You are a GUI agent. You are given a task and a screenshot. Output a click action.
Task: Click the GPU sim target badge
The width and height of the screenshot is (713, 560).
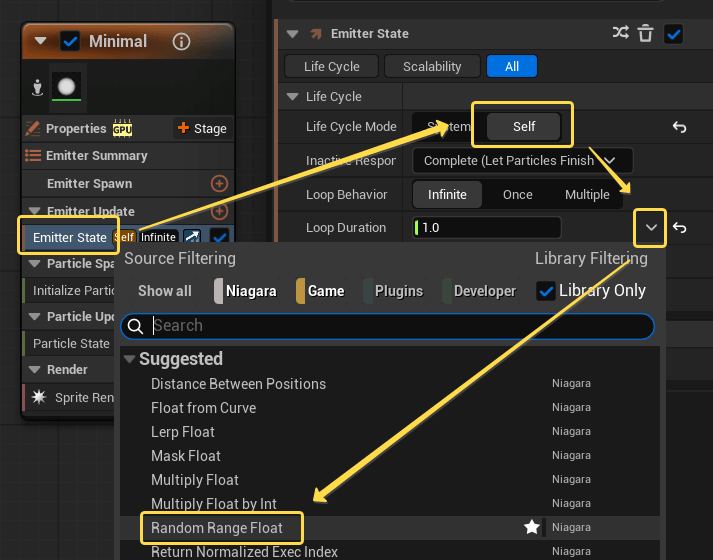pyautogui.click(x=122, y=129)
